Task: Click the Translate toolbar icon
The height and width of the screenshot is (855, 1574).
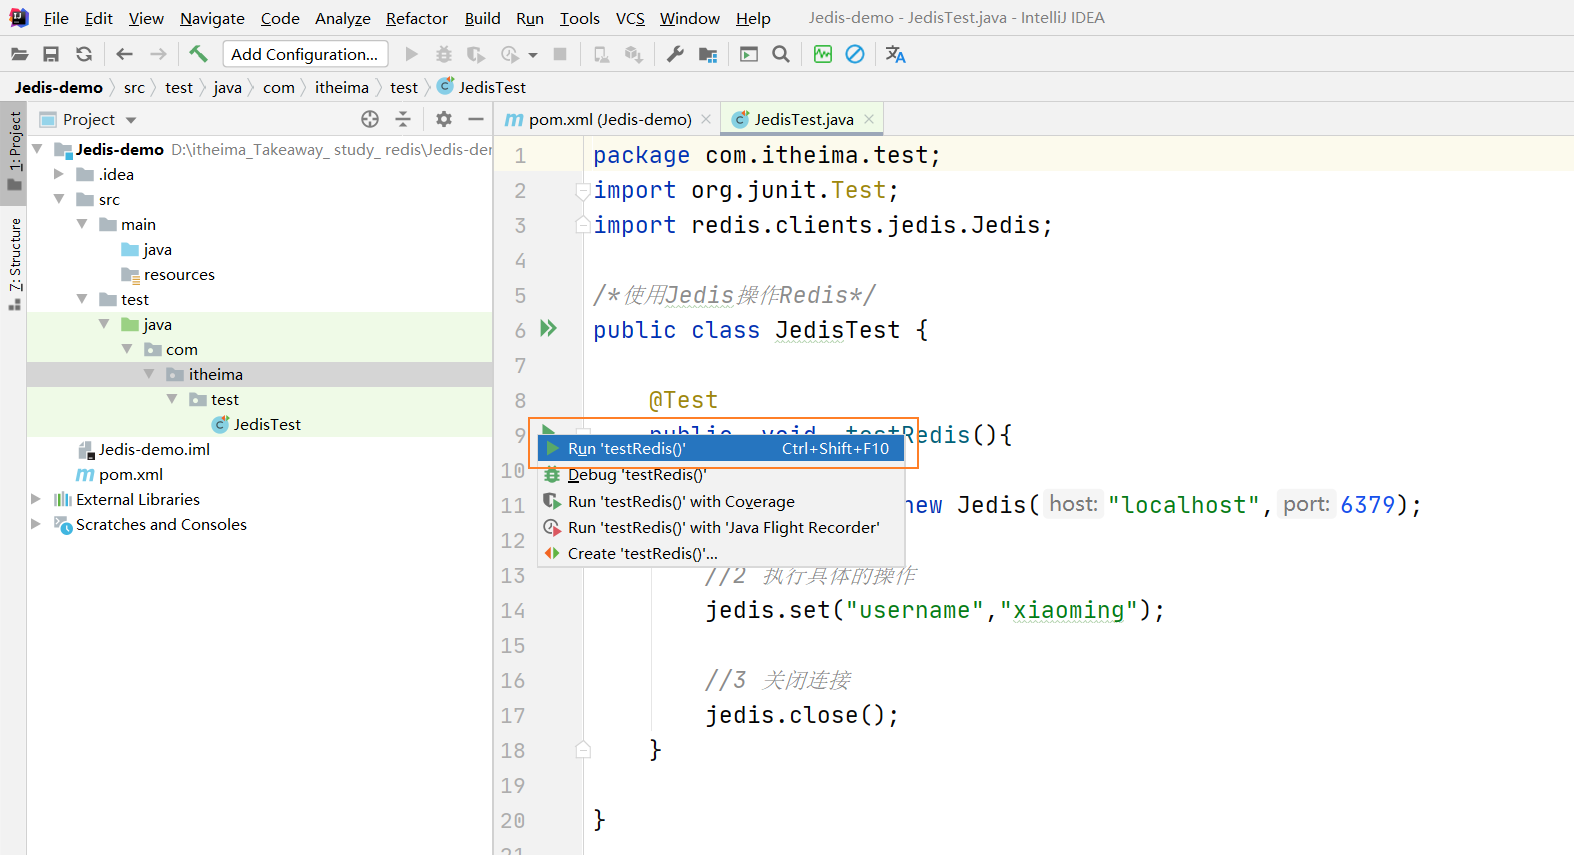Action: point(895,54)
